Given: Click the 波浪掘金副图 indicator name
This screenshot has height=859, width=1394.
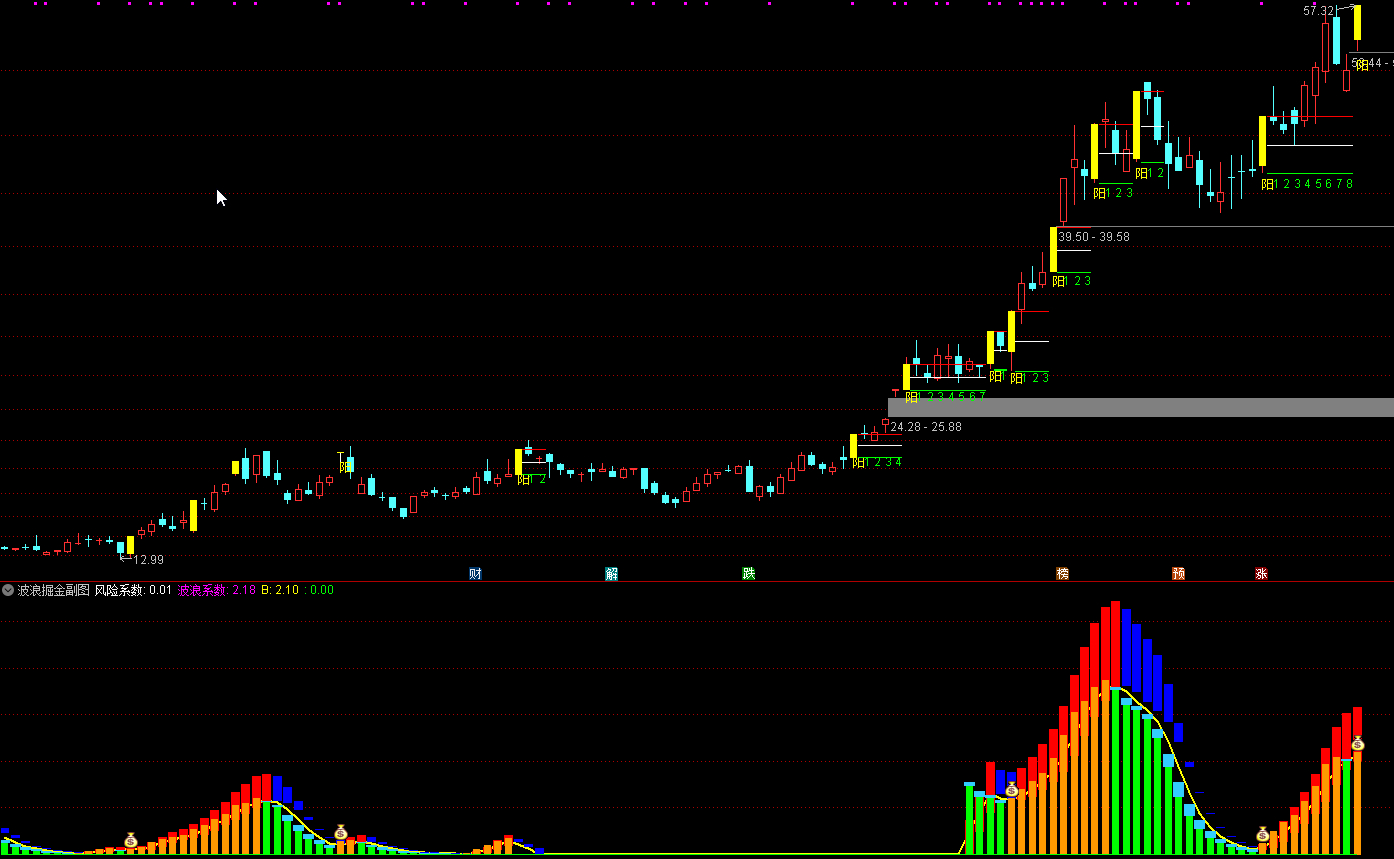Looking at the screenshot, I should point(53,590).
